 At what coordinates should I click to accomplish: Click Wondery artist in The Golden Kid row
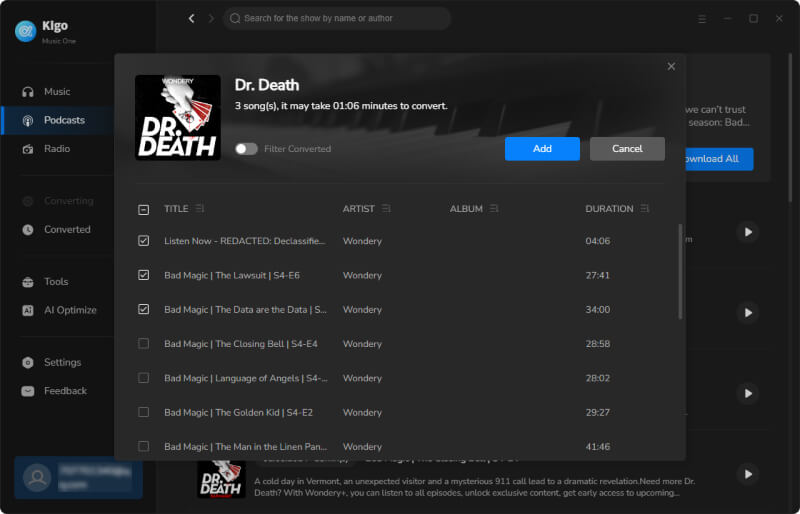pos(362,412)
